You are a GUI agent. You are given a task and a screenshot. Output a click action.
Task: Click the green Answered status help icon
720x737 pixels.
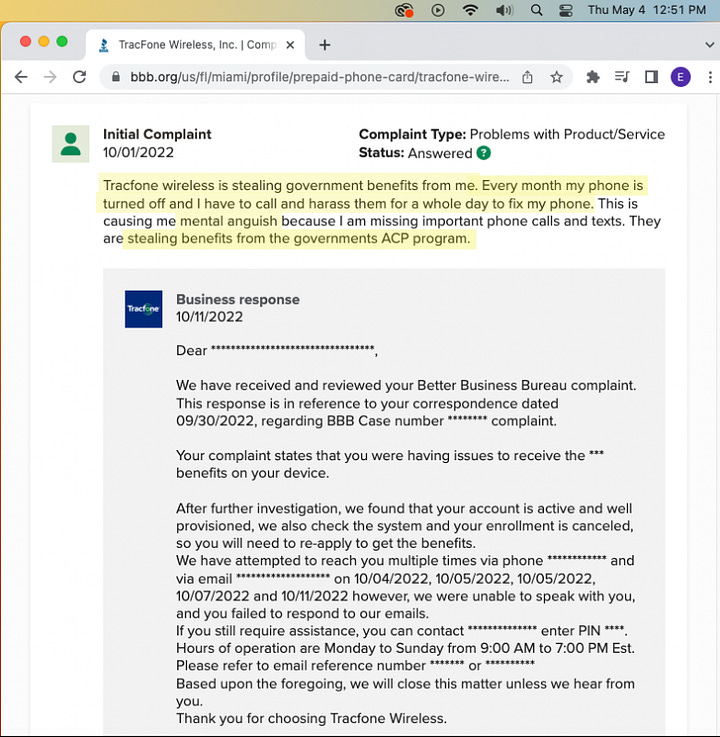coord(483,153)
